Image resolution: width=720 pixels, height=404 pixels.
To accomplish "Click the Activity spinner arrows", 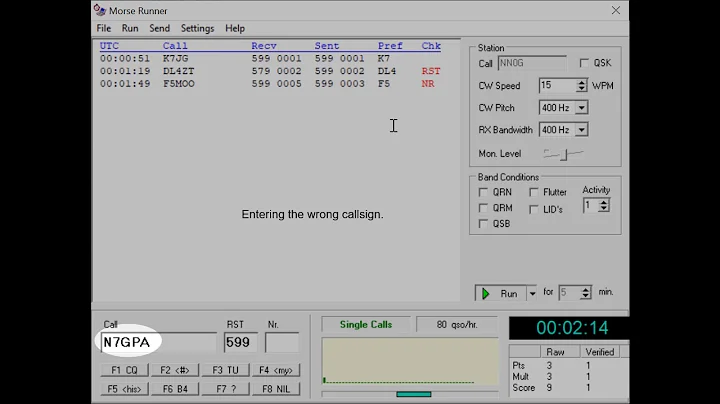I will coord(604,206).
